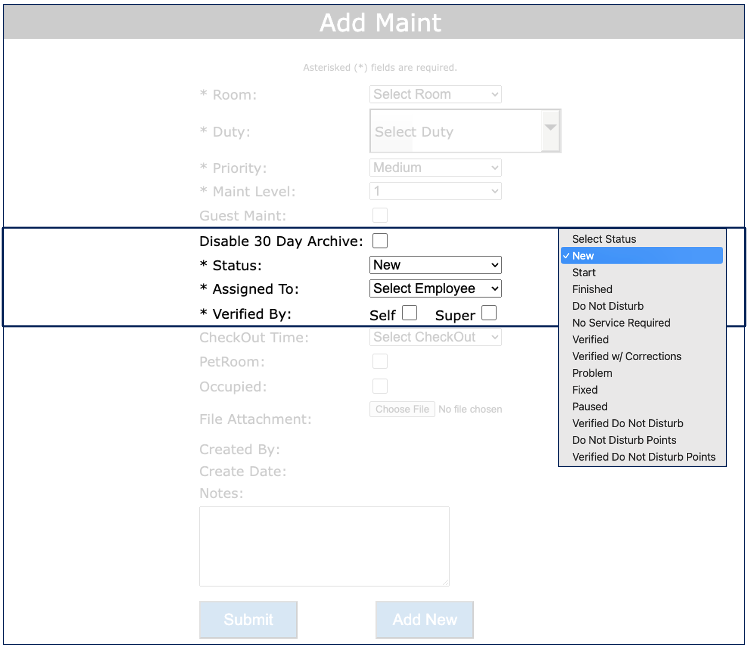Tick the Super verified-by checkbox
Screen dimensions: 749x649
tap(488, 314)
